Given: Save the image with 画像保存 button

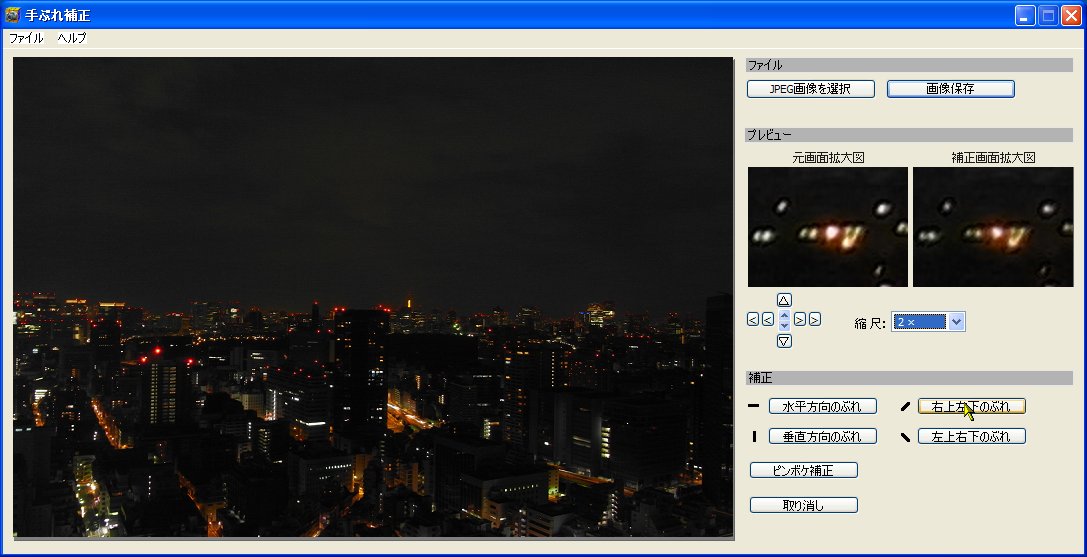Looking at the screenshot, I should click(950, 89).
